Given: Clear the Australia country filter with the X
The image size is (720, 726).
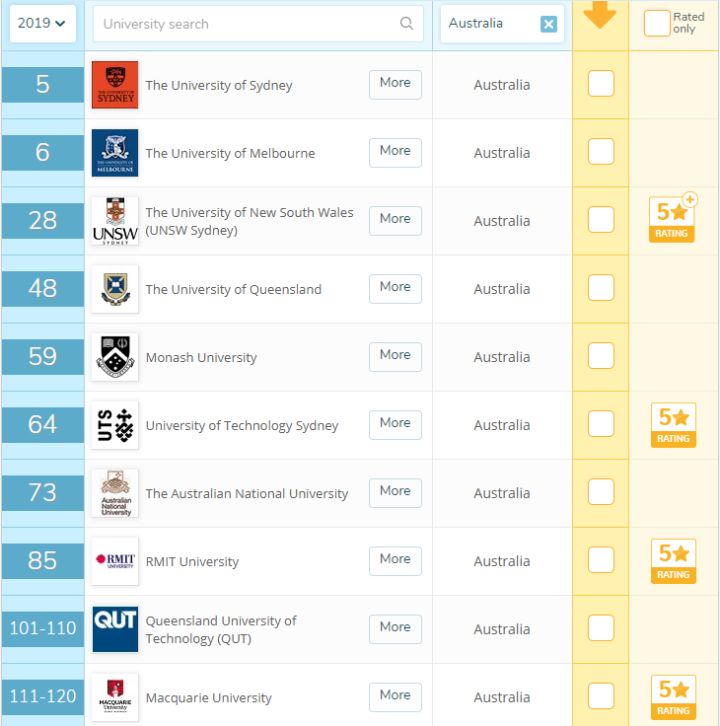Looking at the screenshot, I should [549, 24].
